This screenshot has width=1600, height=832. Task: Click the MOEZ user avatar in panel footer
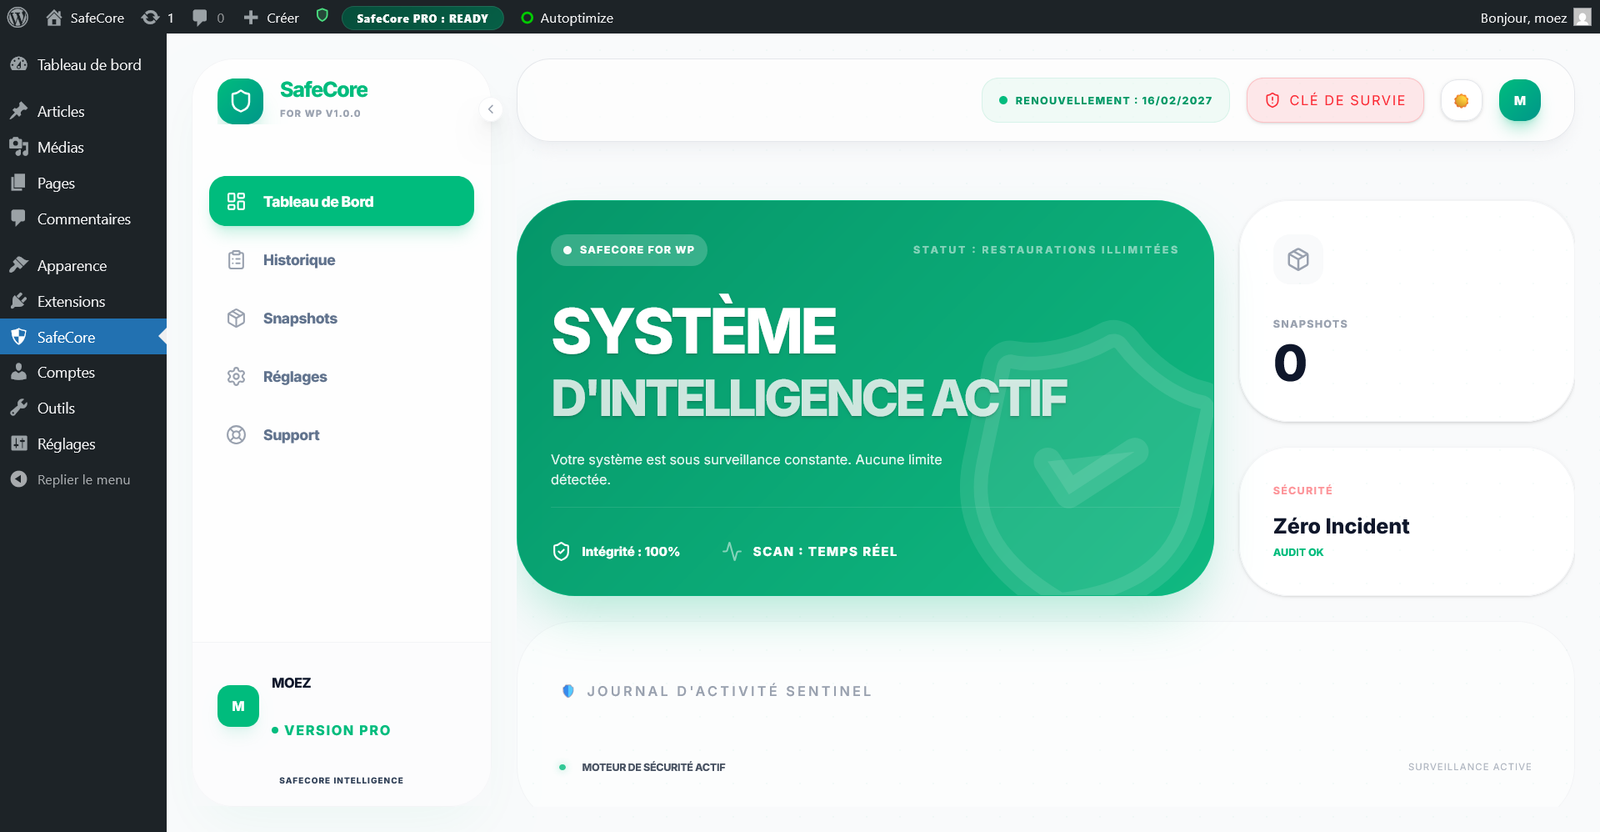click(238, 706)
